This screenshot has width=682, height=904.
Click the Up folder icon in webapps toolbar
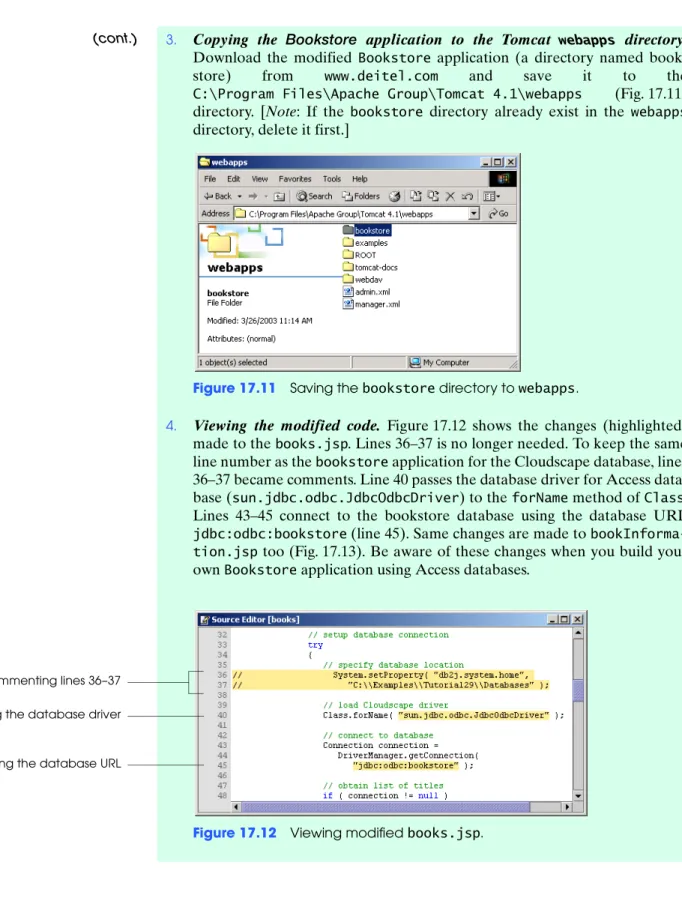[x=279, y=197]
